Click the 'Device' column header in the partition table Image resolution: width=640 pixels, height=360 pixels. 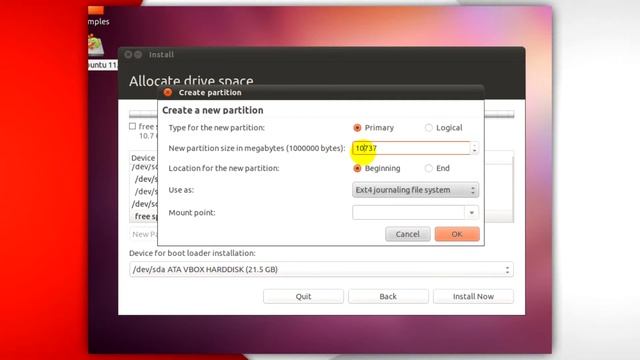143,158
